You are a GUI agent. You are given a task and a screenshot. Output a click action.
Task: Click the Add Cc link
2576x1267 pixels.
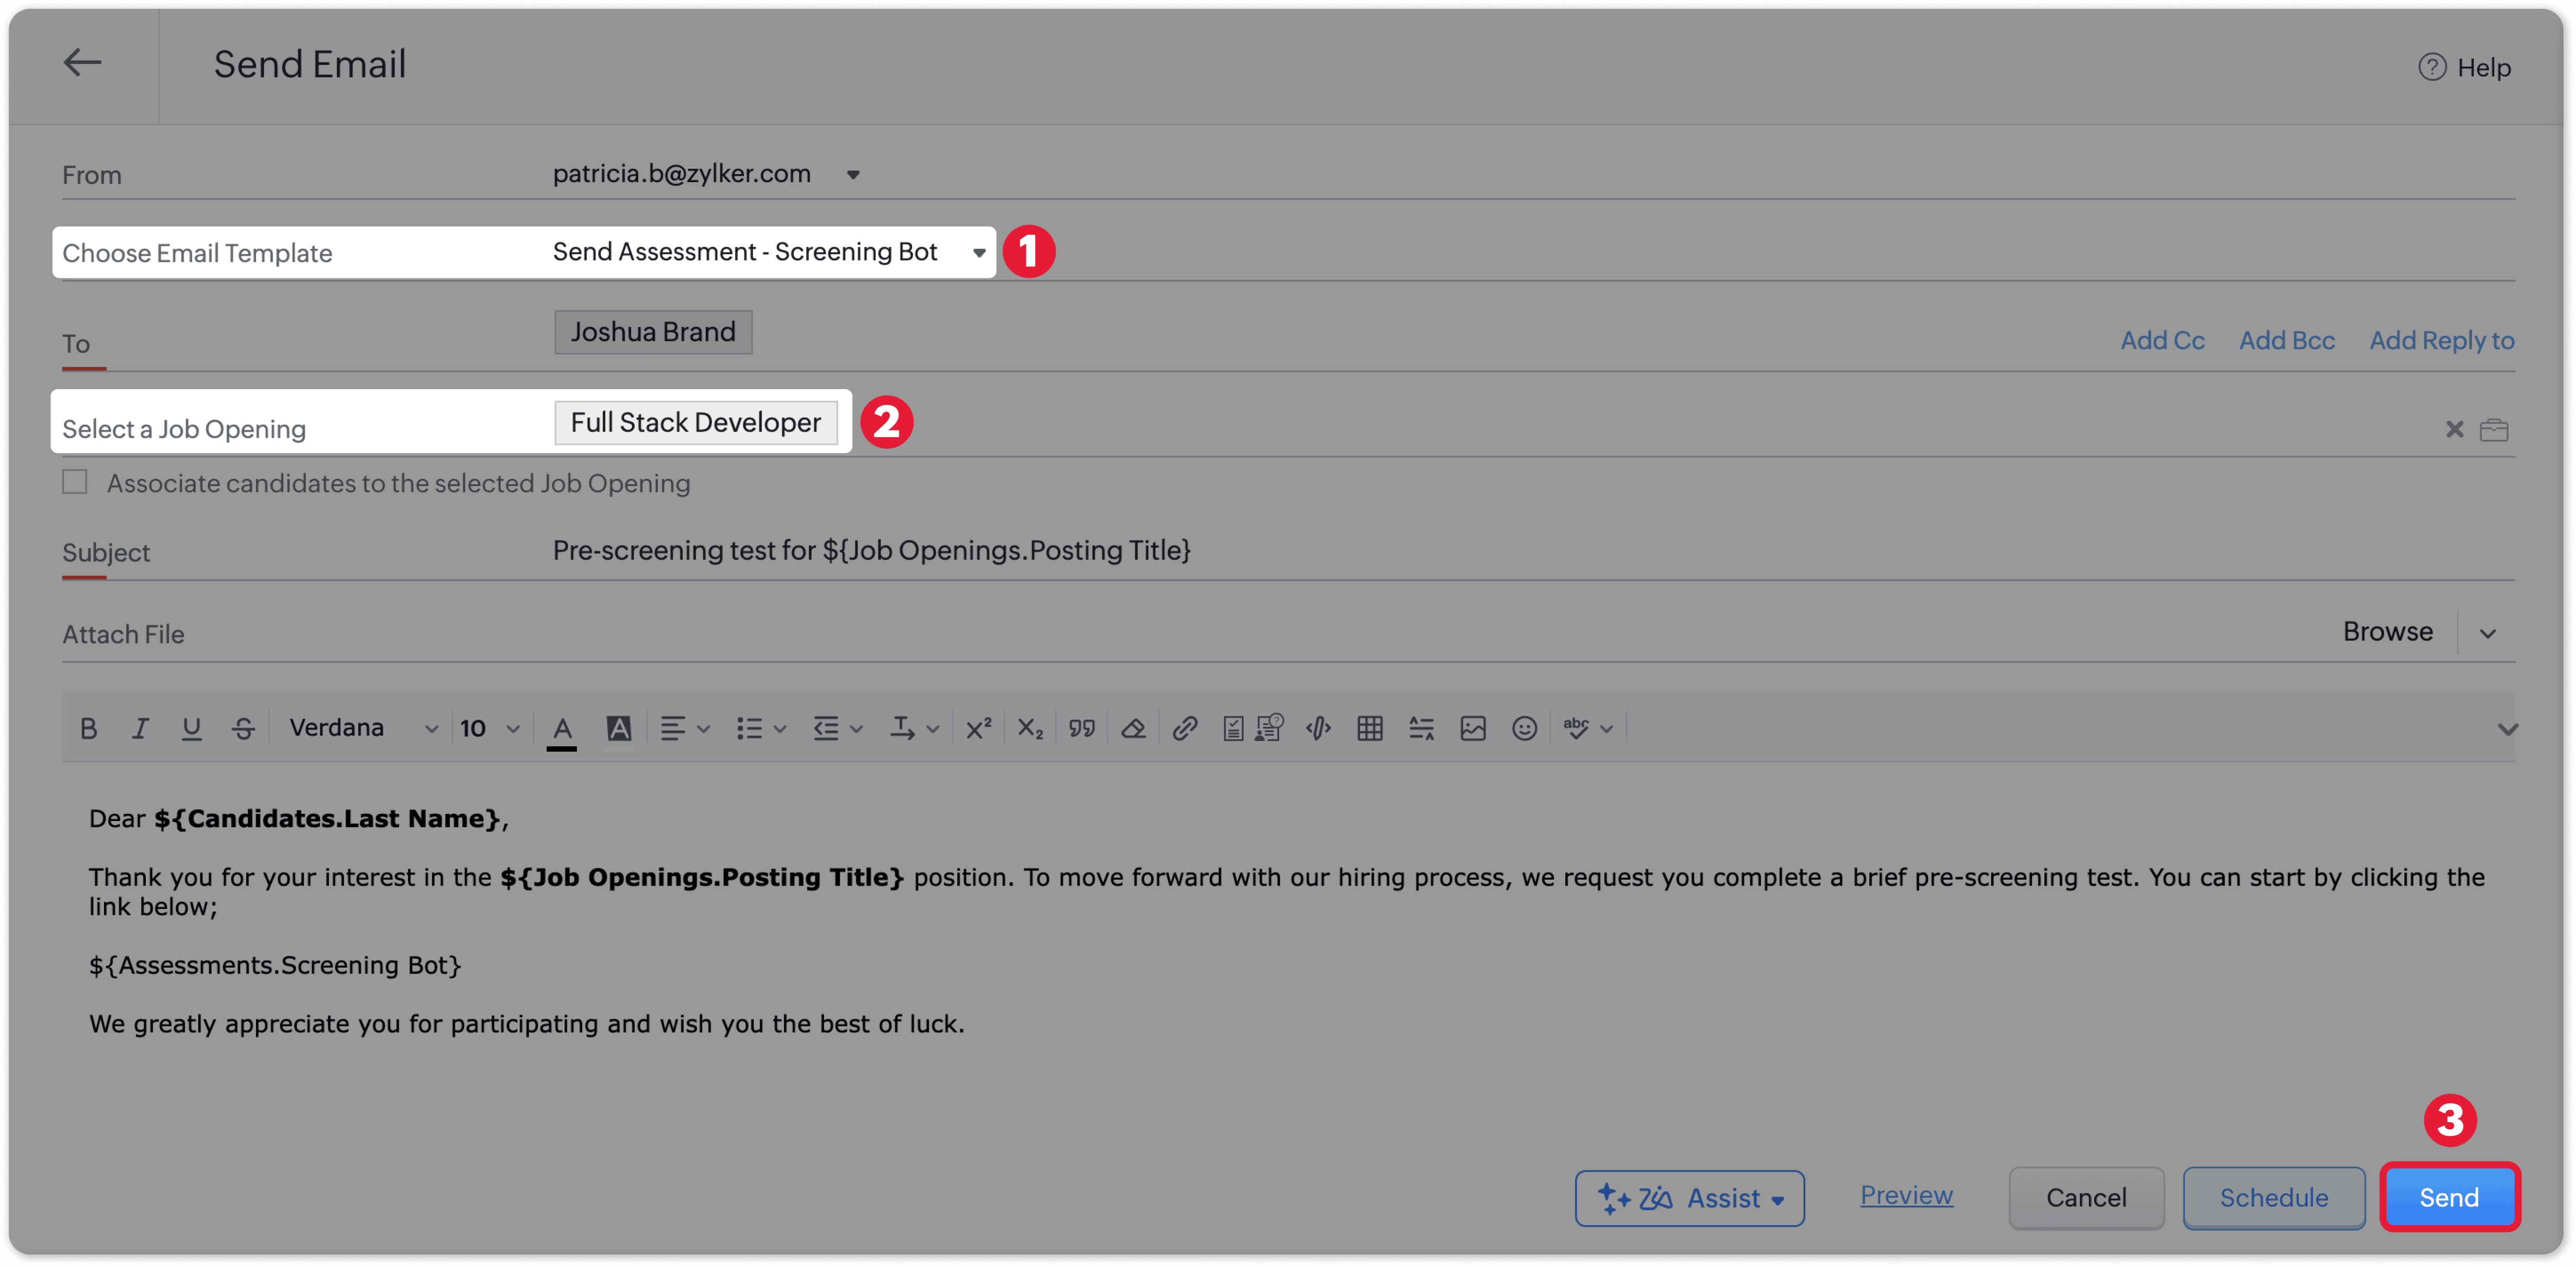[2162, 341]
